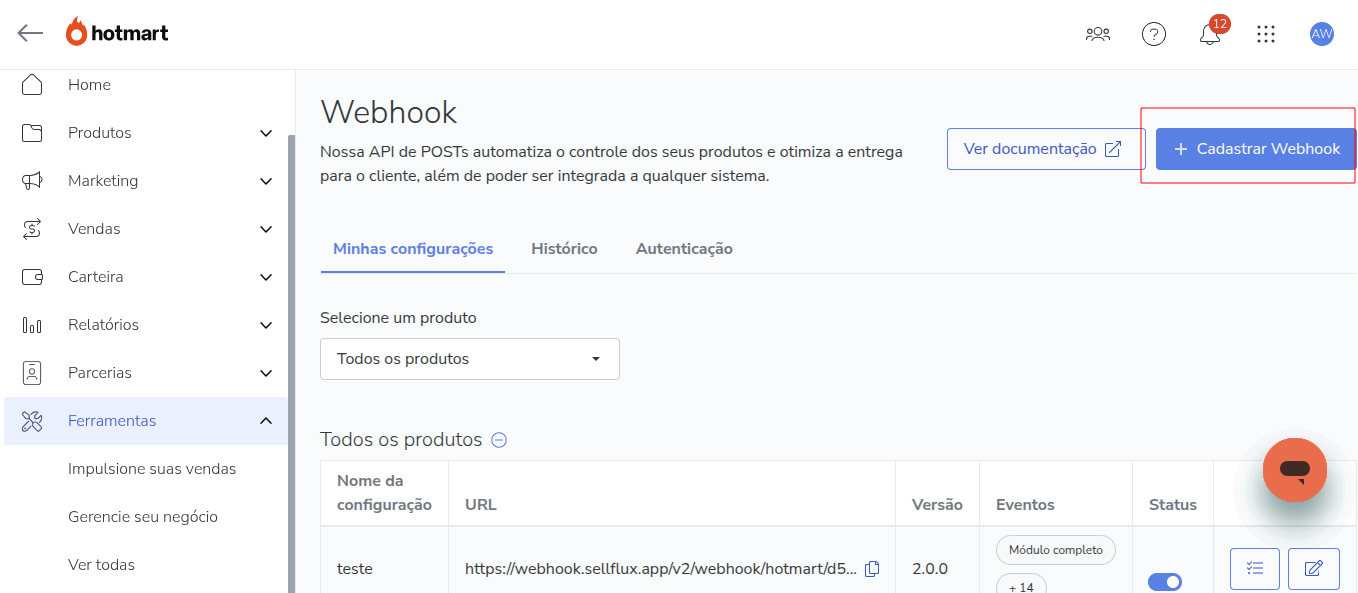Open notifications bell with 12 badge
1358x593 pixels.
click(x=1210, y=35)
